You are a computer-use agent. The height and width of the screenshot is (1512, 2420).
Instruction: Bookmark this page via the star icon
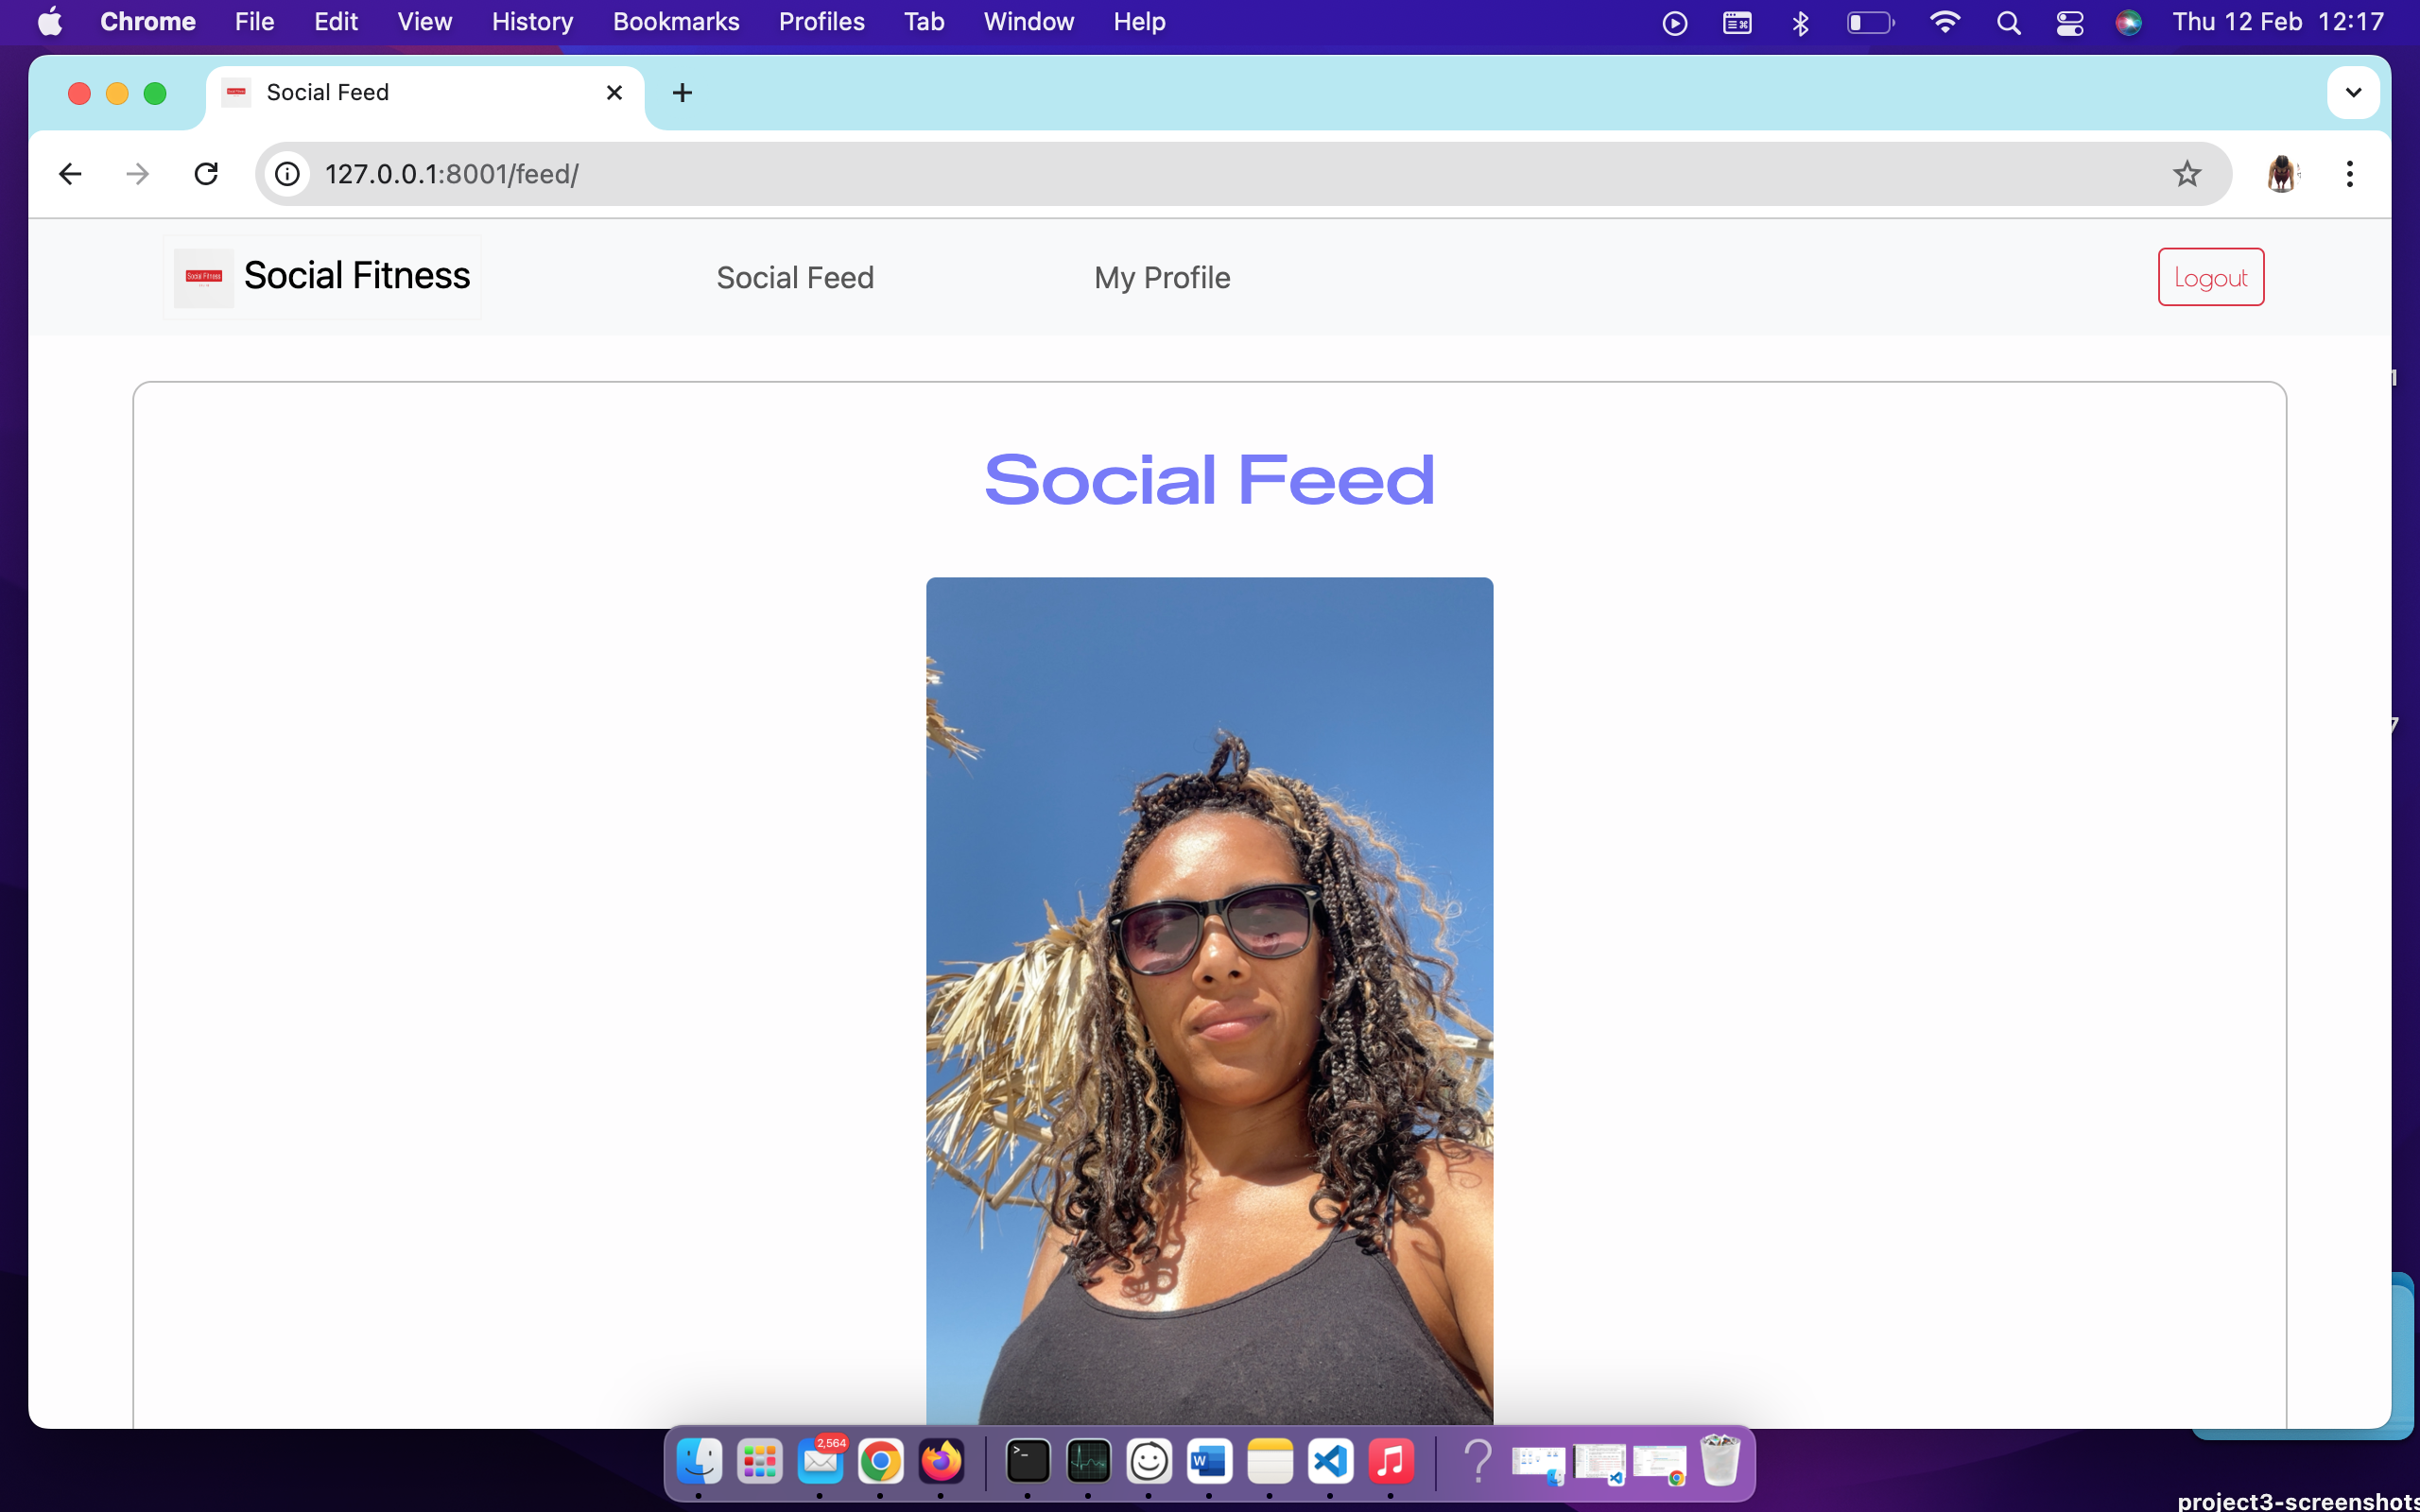(x=2186, y=173)
